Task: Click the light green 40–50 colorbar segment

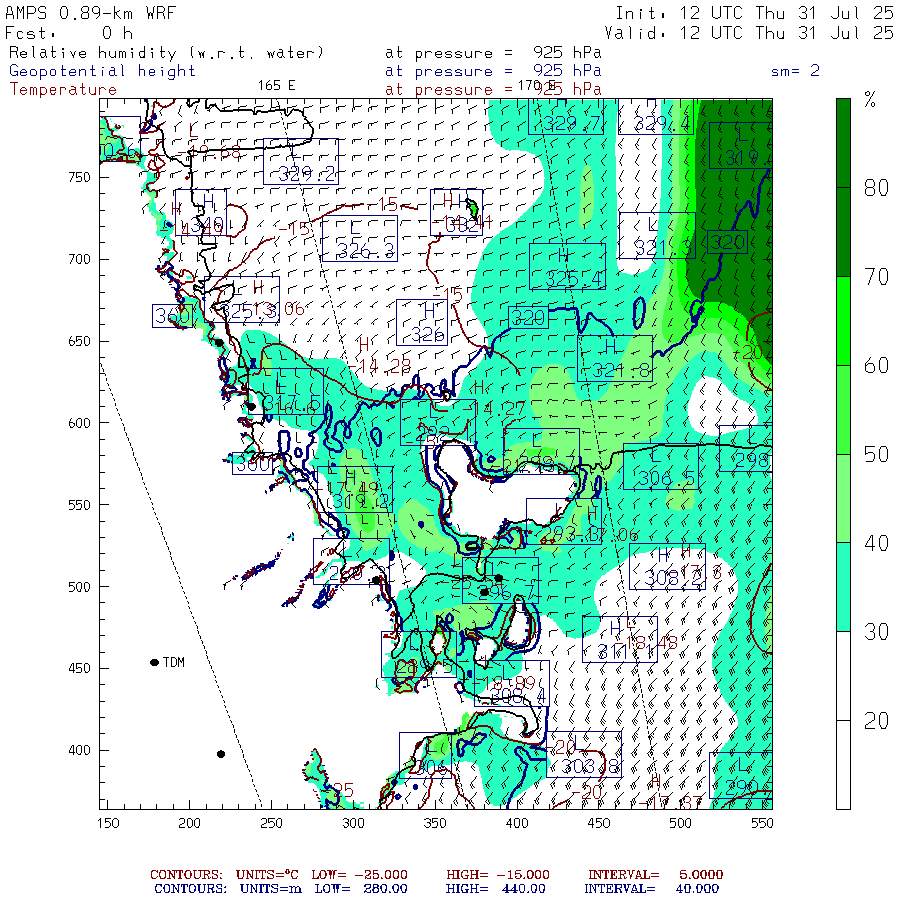Action: point(843,498)
